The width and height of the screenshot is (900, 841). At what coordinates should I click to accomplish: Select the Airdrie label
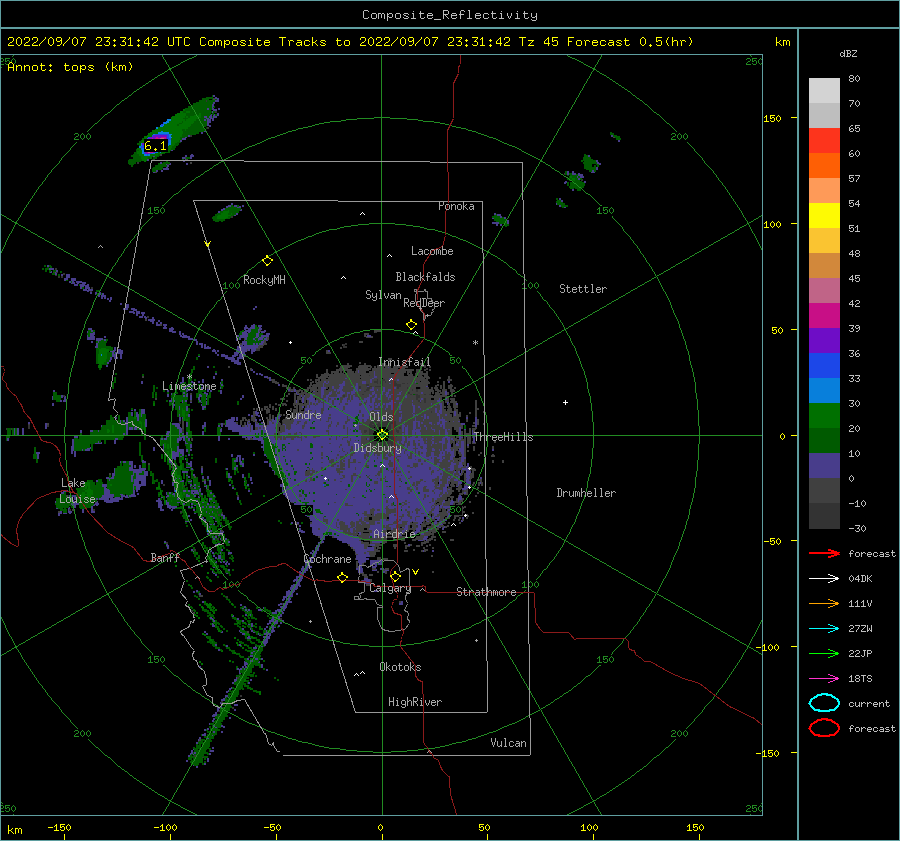point(394,534)
